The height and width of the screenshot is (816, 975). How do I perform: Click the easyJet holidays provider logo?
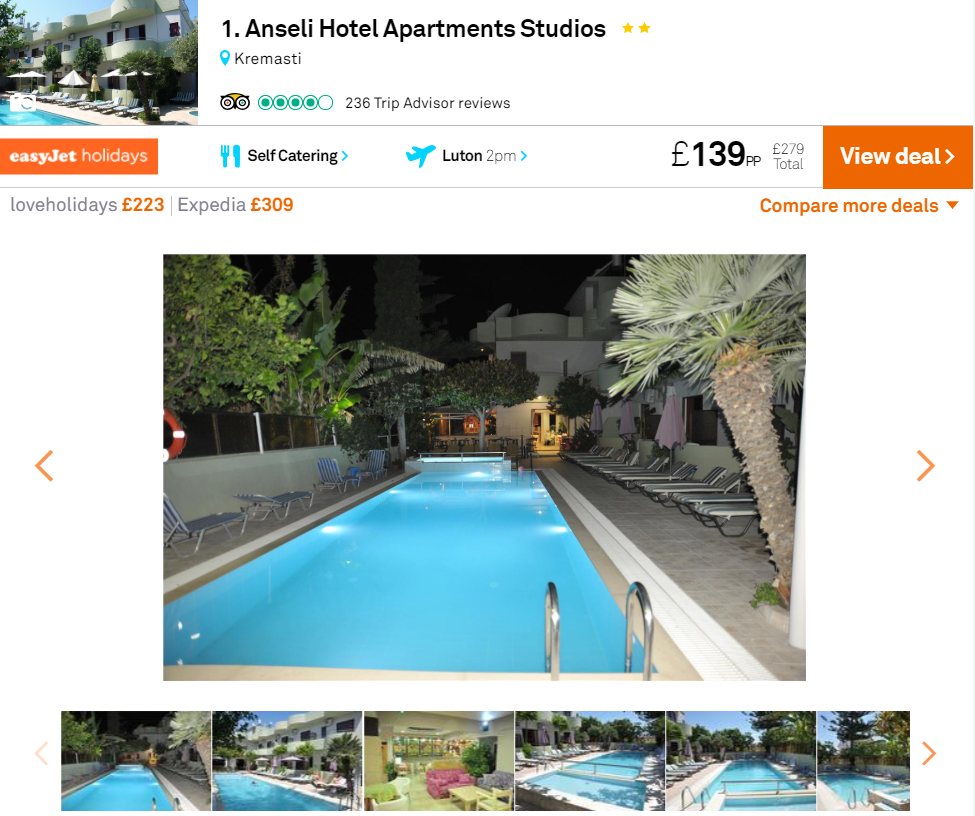pyautogui.click(x=79, y=156)
